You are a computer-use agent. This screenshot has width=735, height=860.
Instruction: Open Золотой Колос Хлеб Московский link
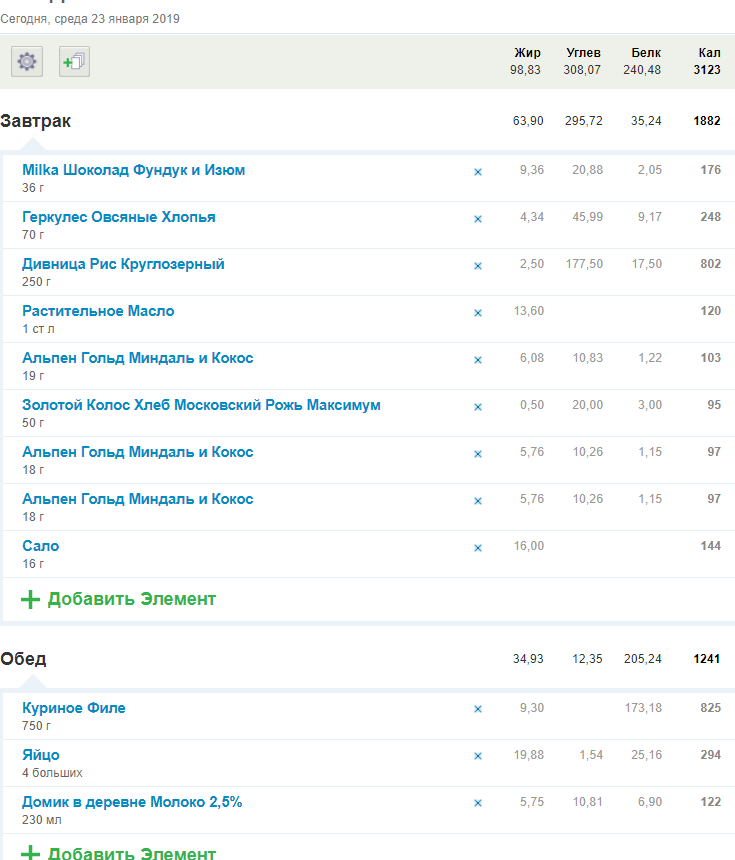click(x=201, y=405)
